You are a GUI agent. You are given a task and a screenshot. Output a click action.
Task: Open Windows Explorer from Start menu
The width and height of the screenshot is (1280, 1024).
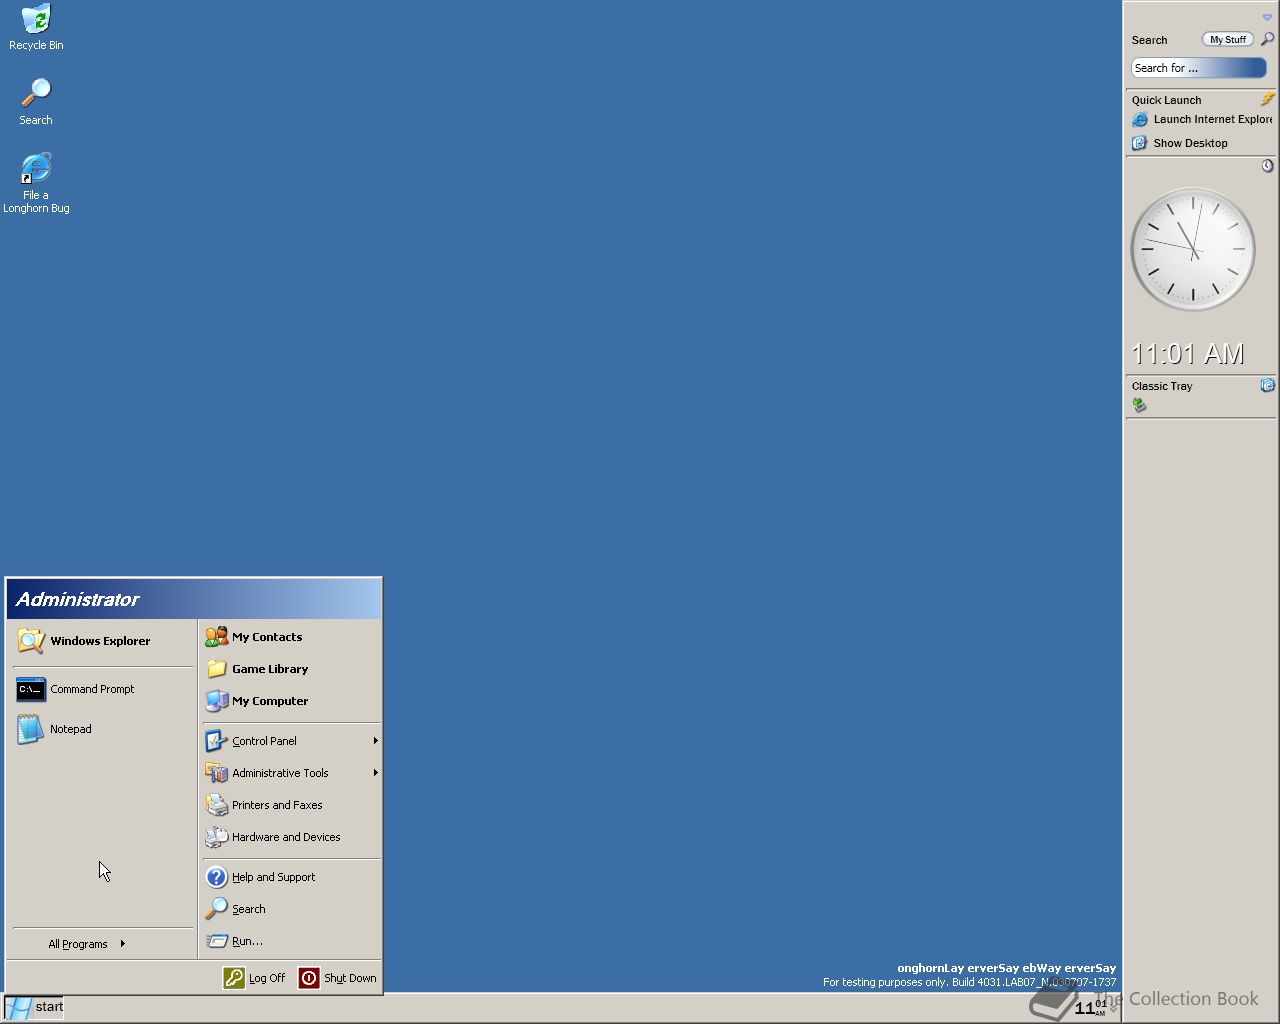point(100,641)
